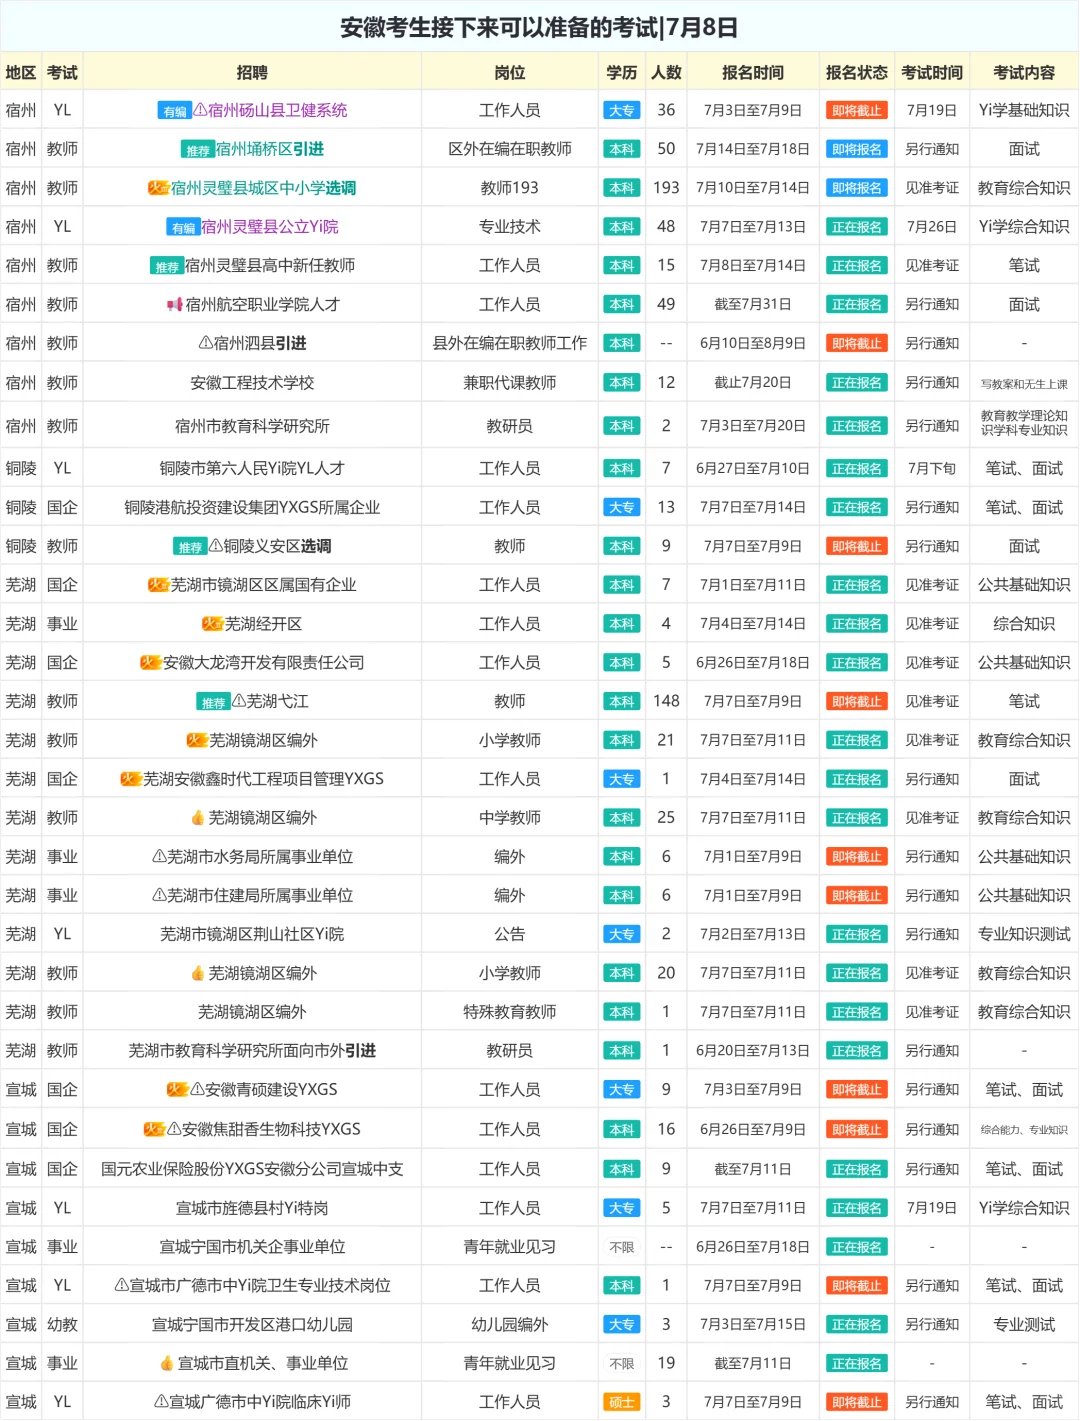Click the 招聘 column header
The width and height of the screenshot is (1080, 1421).
252,72
